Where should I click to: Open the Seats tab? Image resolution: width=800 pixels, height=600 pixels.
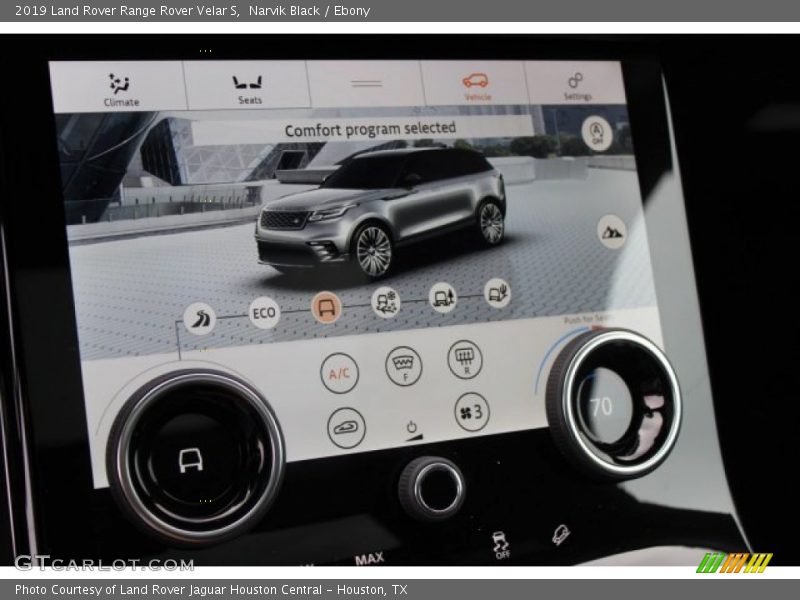248,89
